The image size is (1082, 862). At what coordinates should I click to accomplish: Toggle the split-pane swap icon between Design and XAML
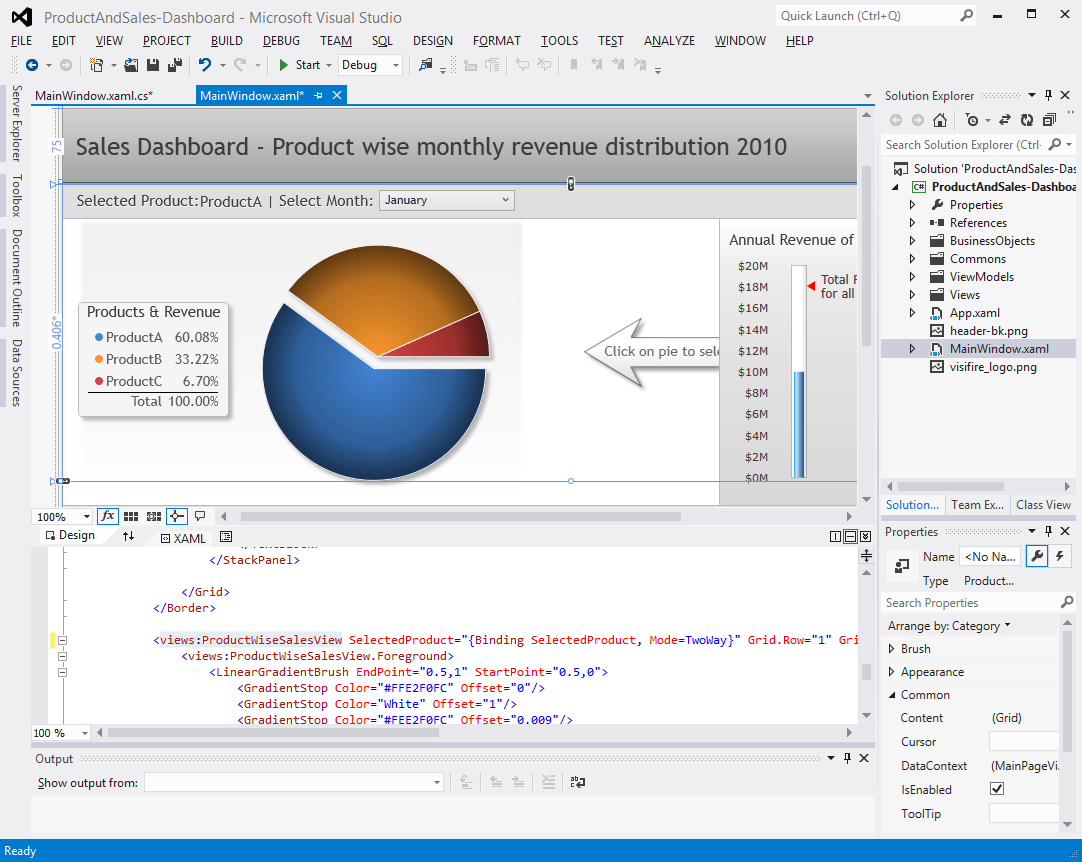pyautogui.click(x=129, y=536)
